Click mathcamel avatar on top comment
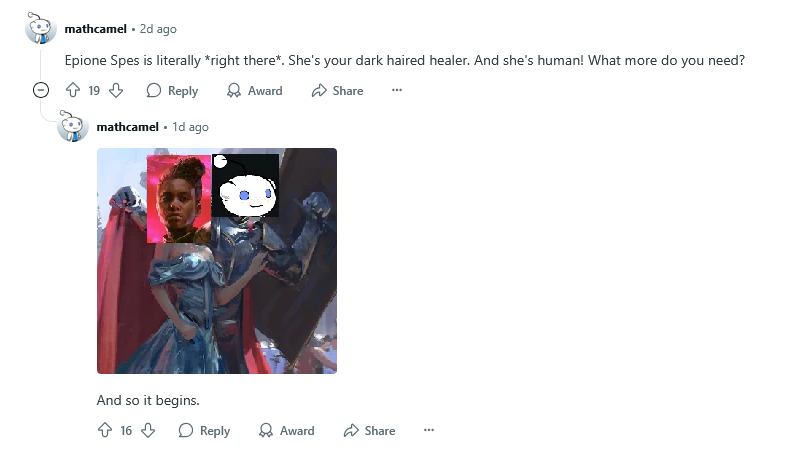Image resolution: width=795 pixels, height=461 pixels. (41, 28)
